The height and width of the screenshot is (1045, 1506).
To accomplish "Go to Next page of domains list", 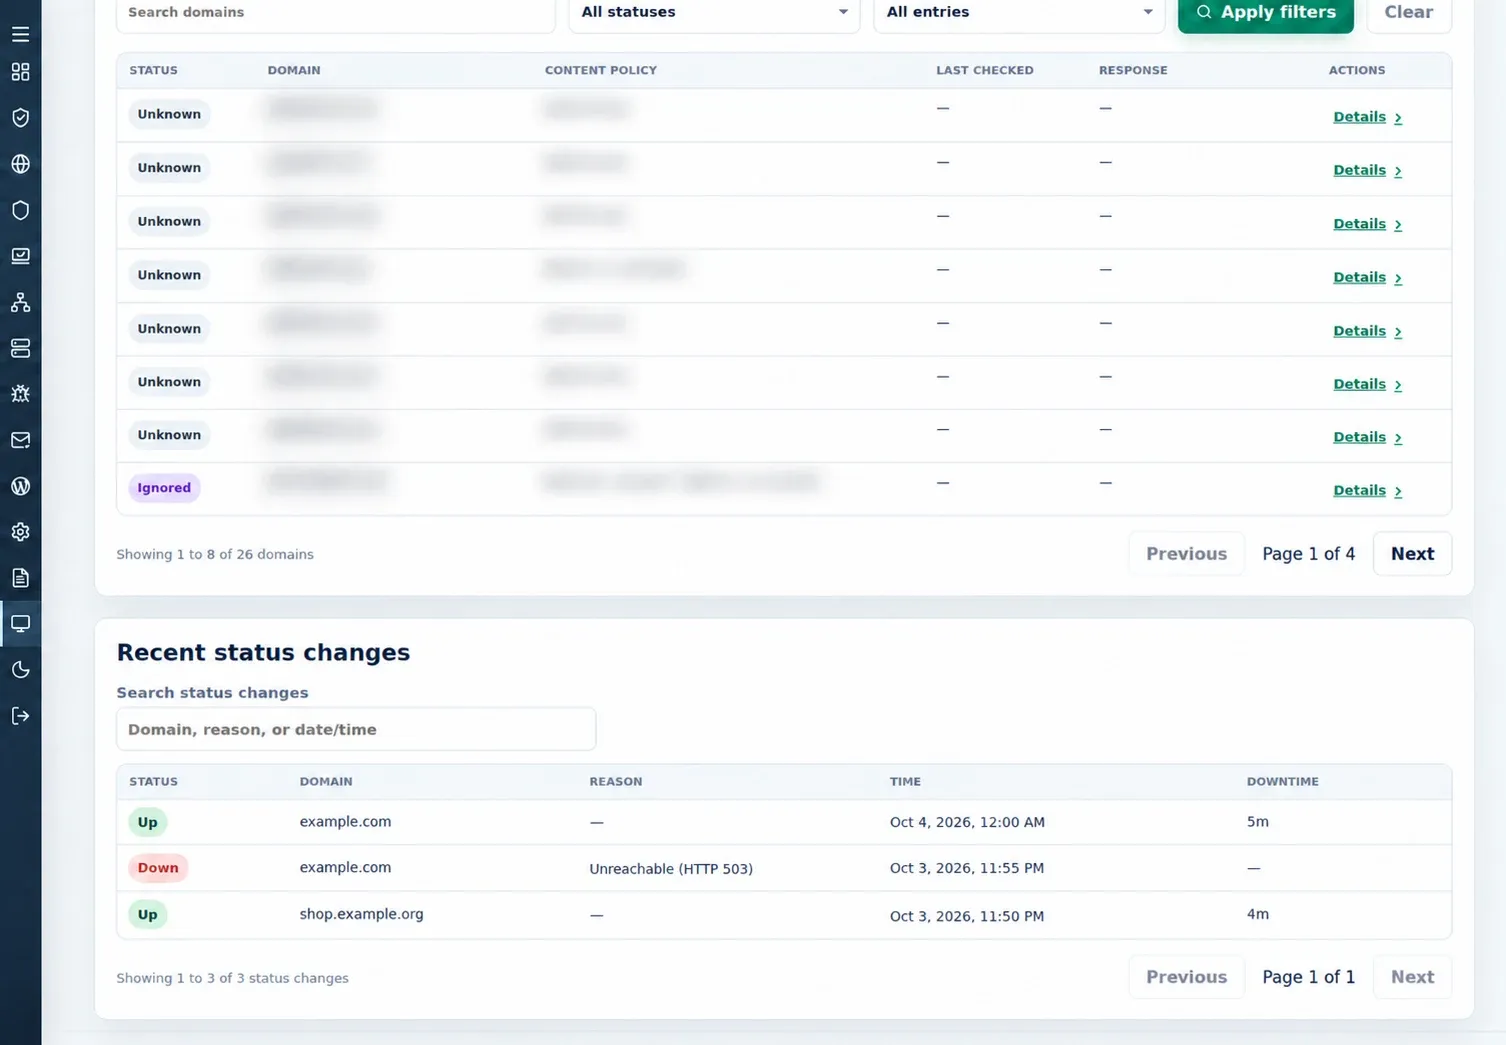I will point(1412,554).
